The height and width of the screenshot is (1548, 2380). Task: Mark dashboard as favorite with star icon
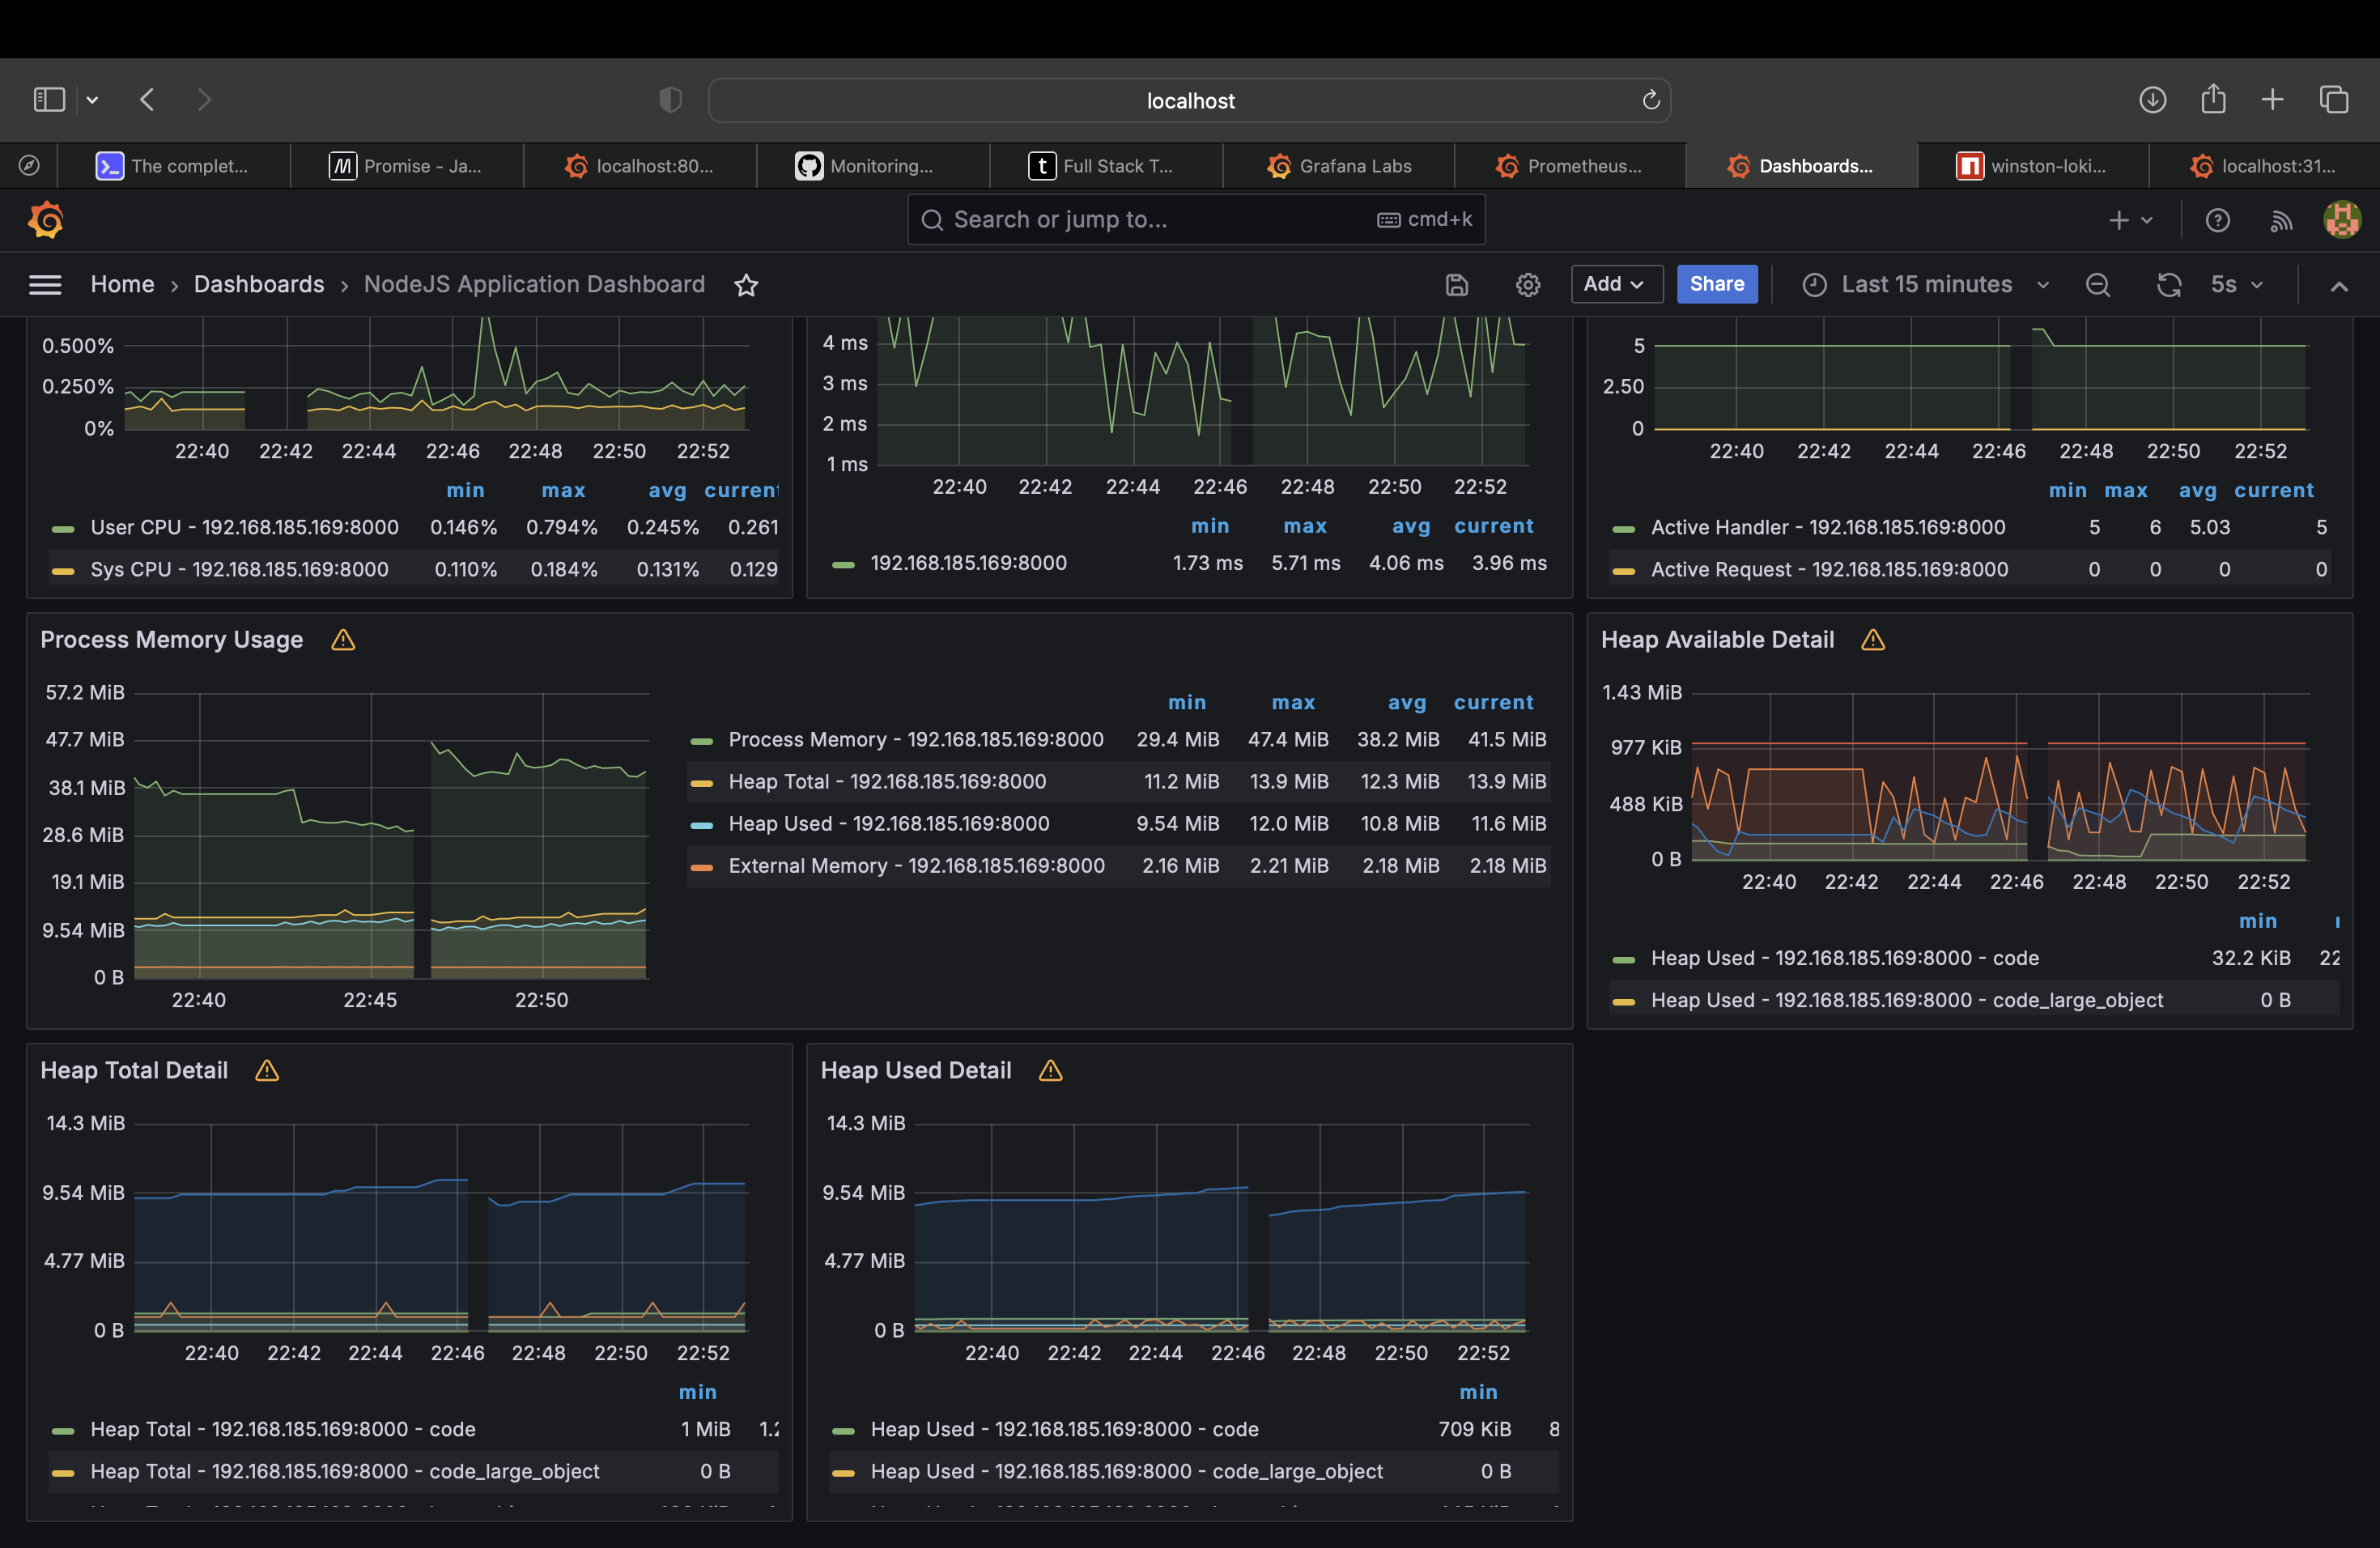(746, 285)
